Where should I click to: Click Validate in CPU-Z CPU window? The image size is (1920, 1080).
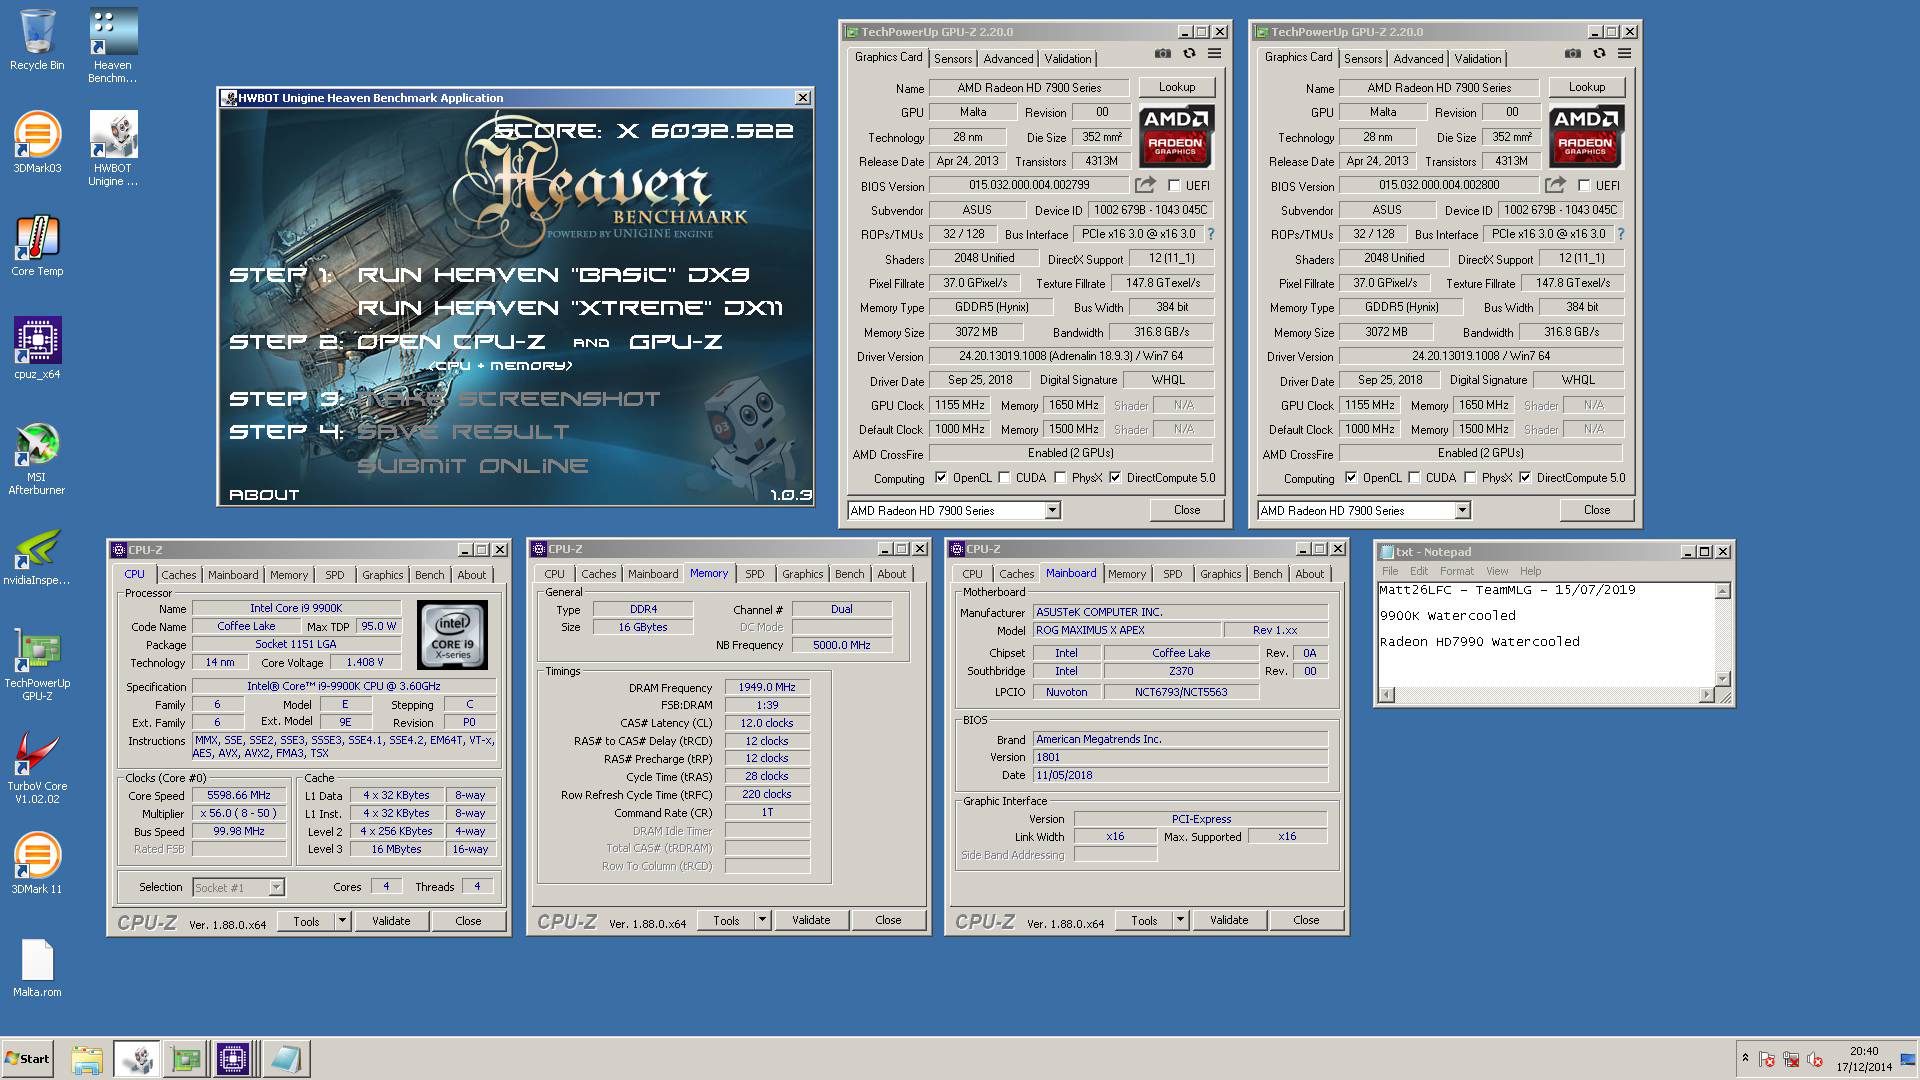(391, 921)
